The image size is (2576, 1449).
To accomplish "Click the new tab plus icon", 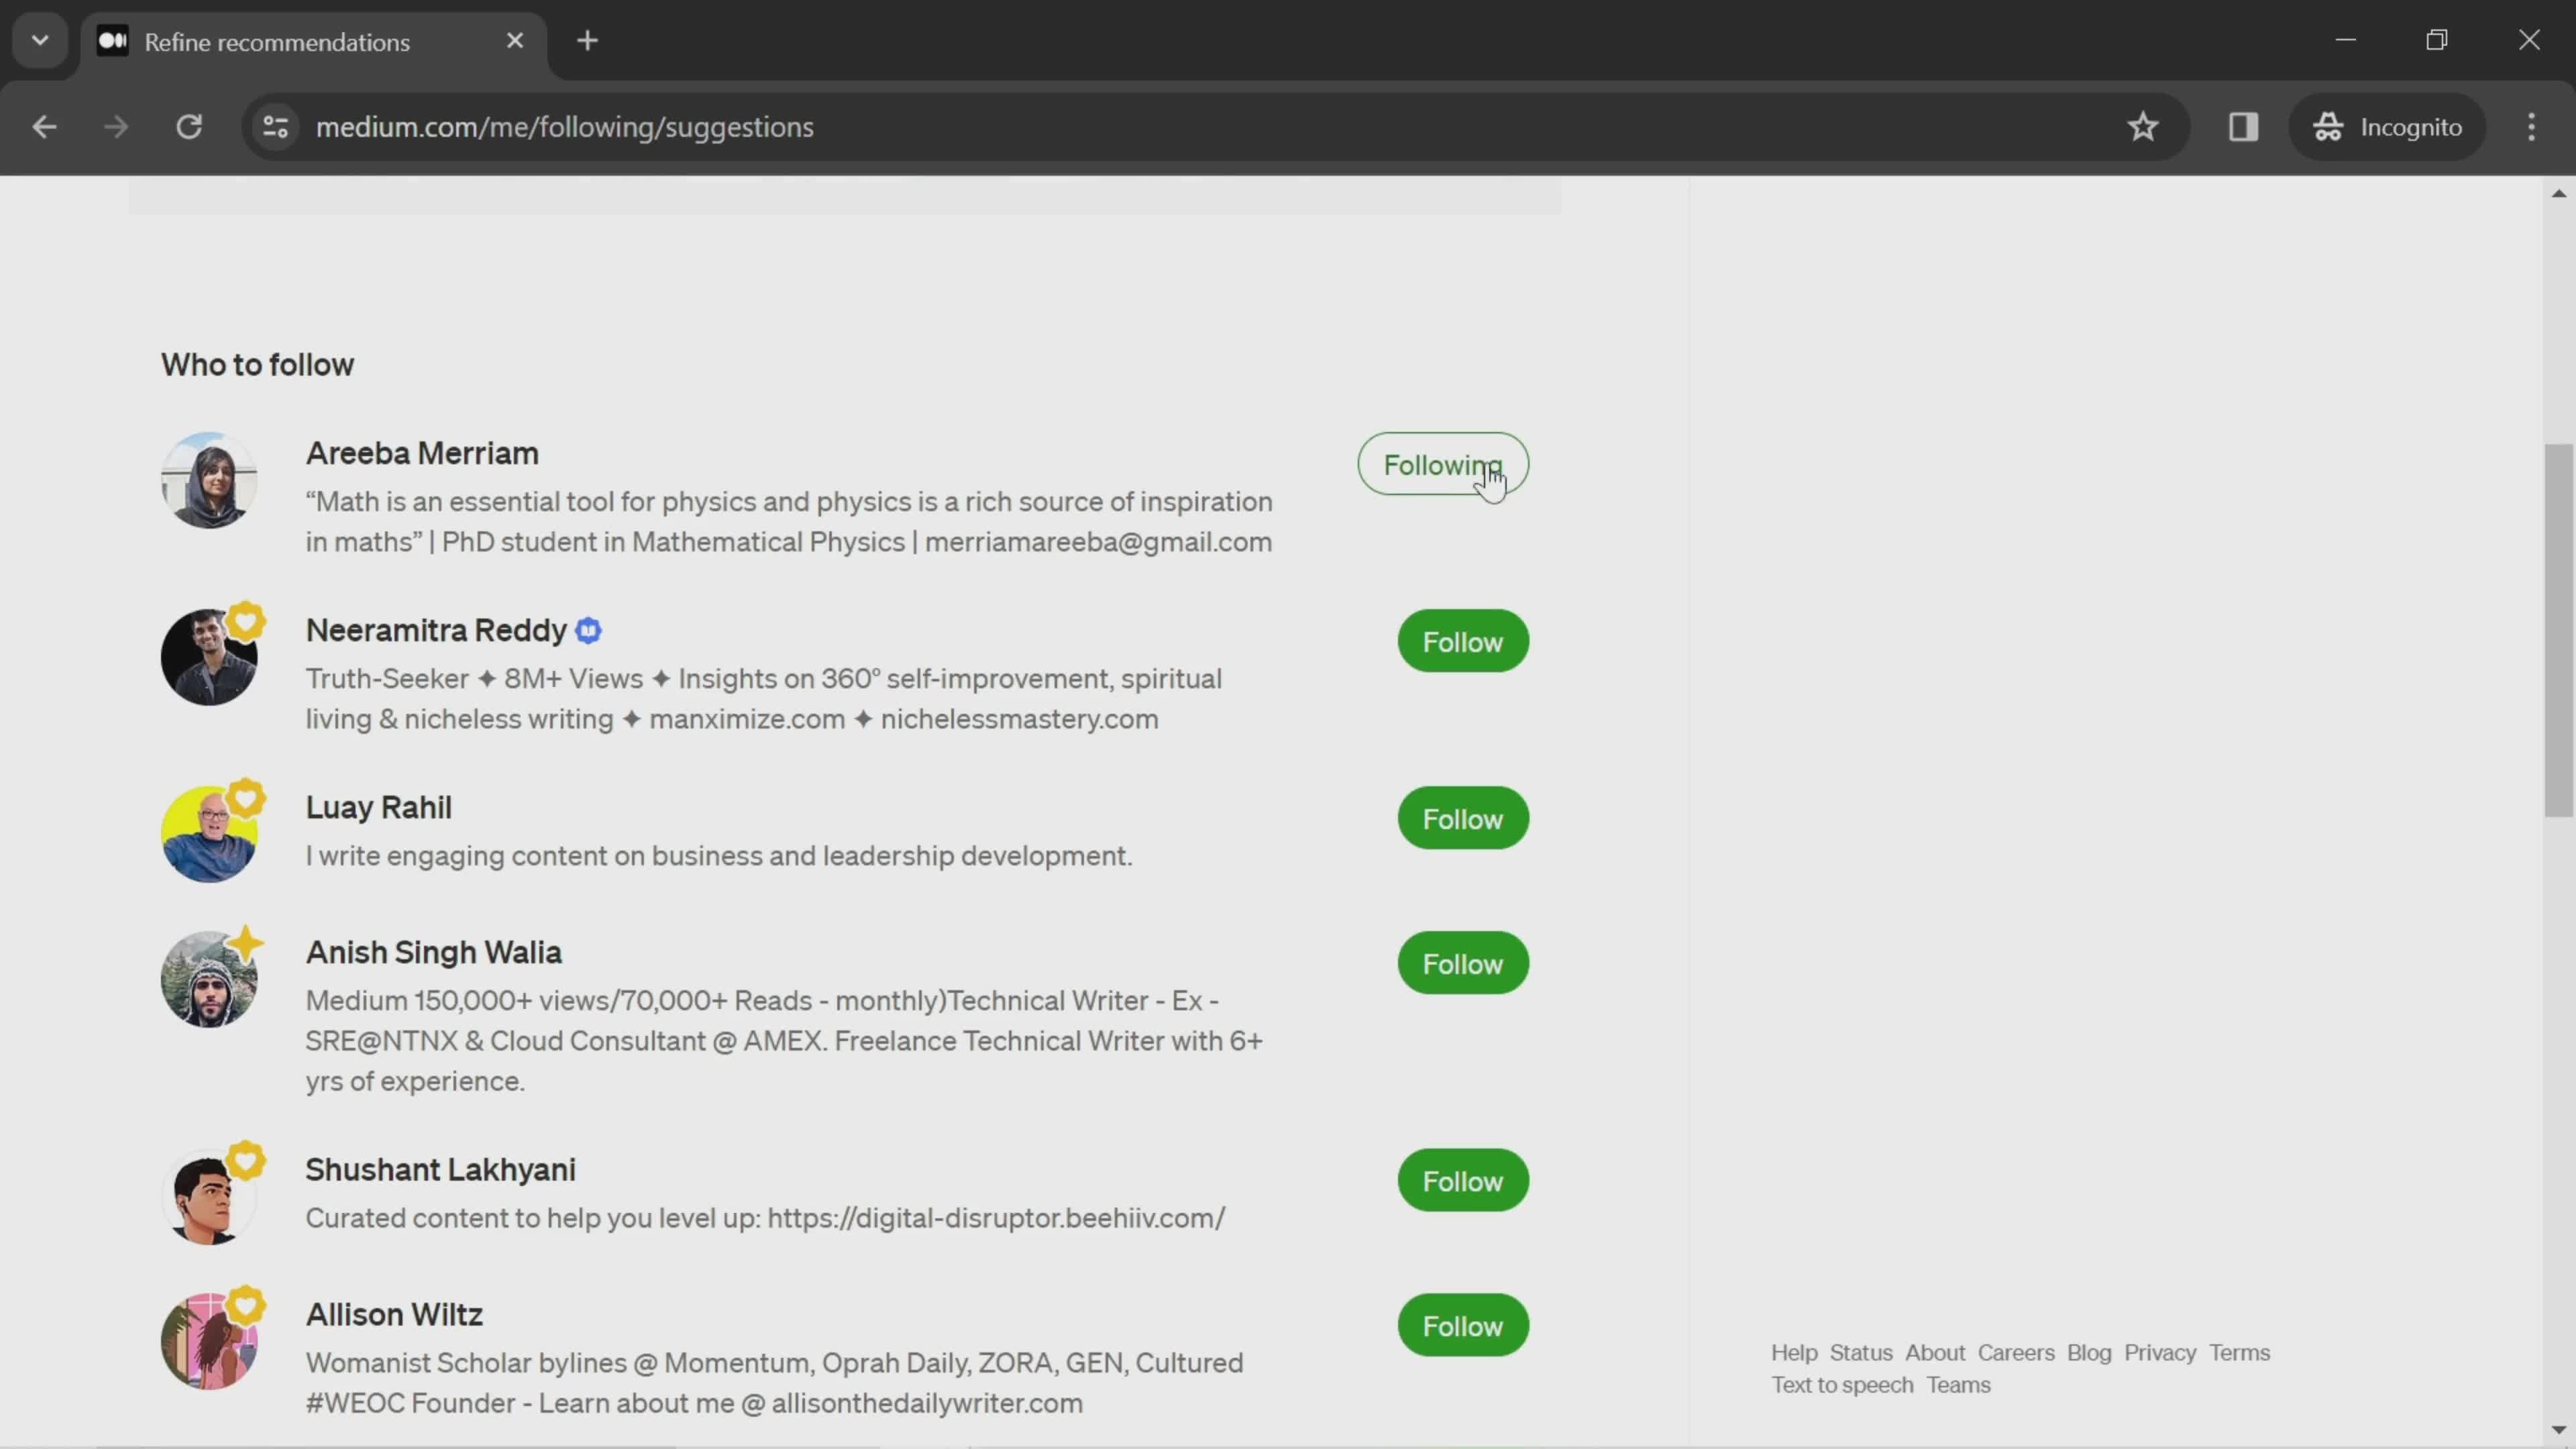I will 586,39.
